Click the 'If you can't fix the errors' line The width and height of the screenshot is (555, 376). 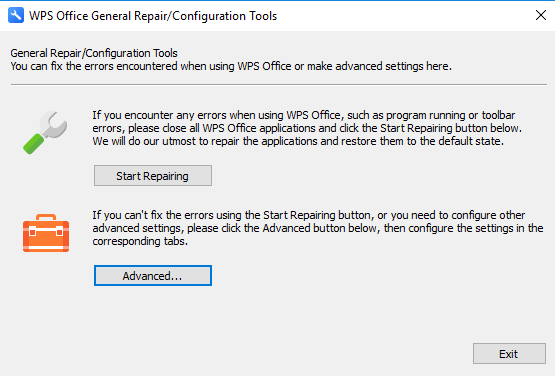point(308,215)
